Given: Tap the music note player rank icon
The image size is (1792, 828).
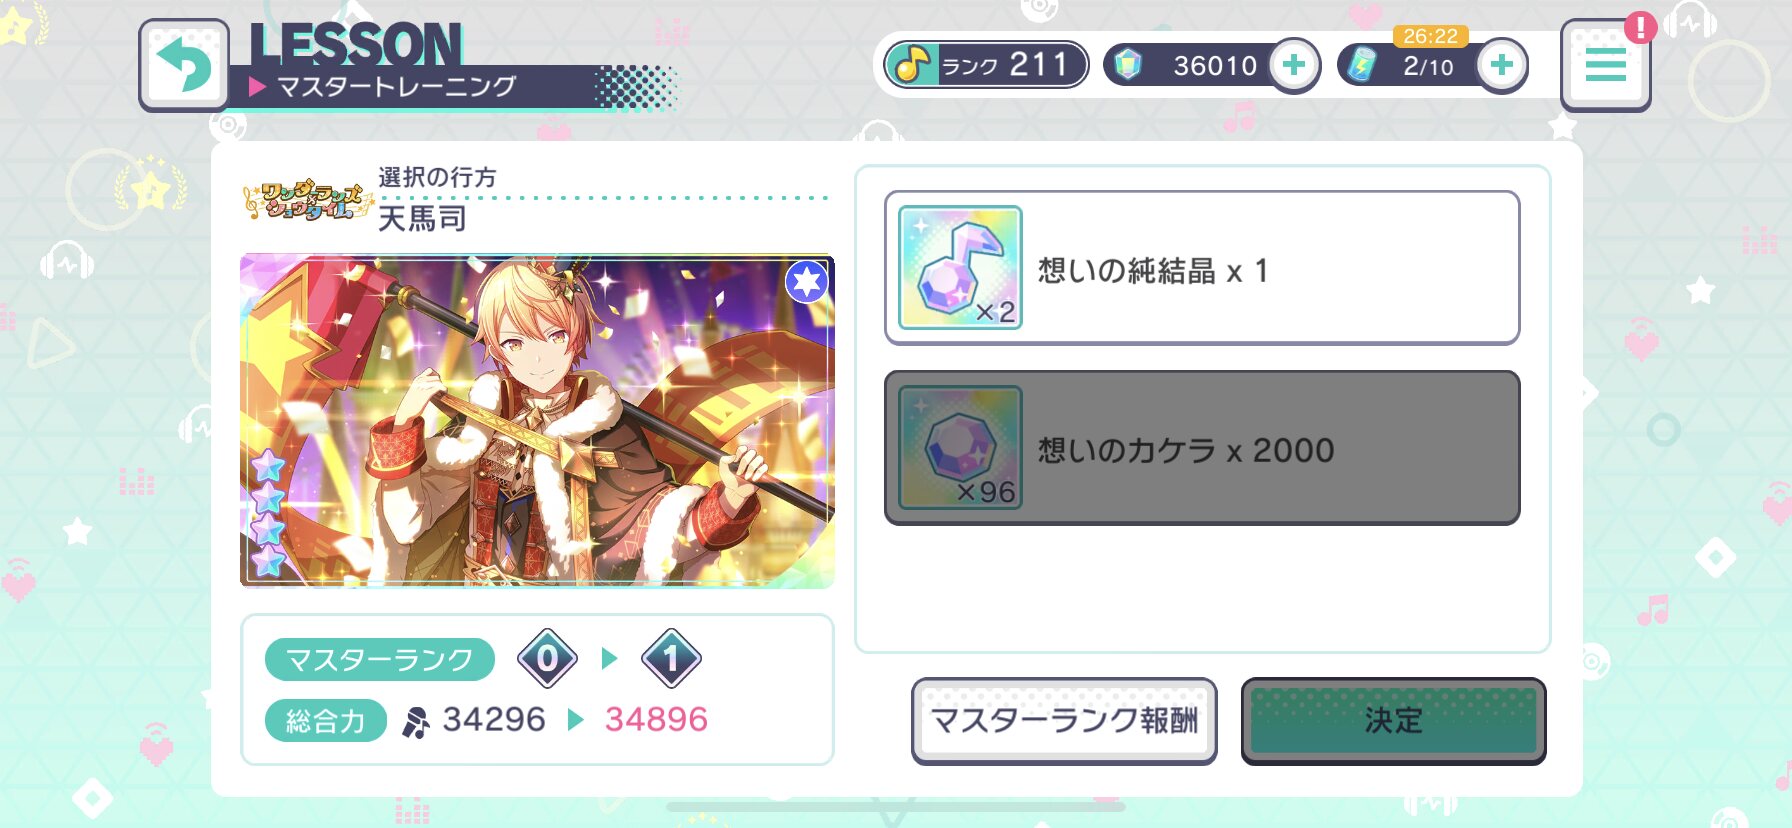Looking at the screenshot, I should coord(911,66).
